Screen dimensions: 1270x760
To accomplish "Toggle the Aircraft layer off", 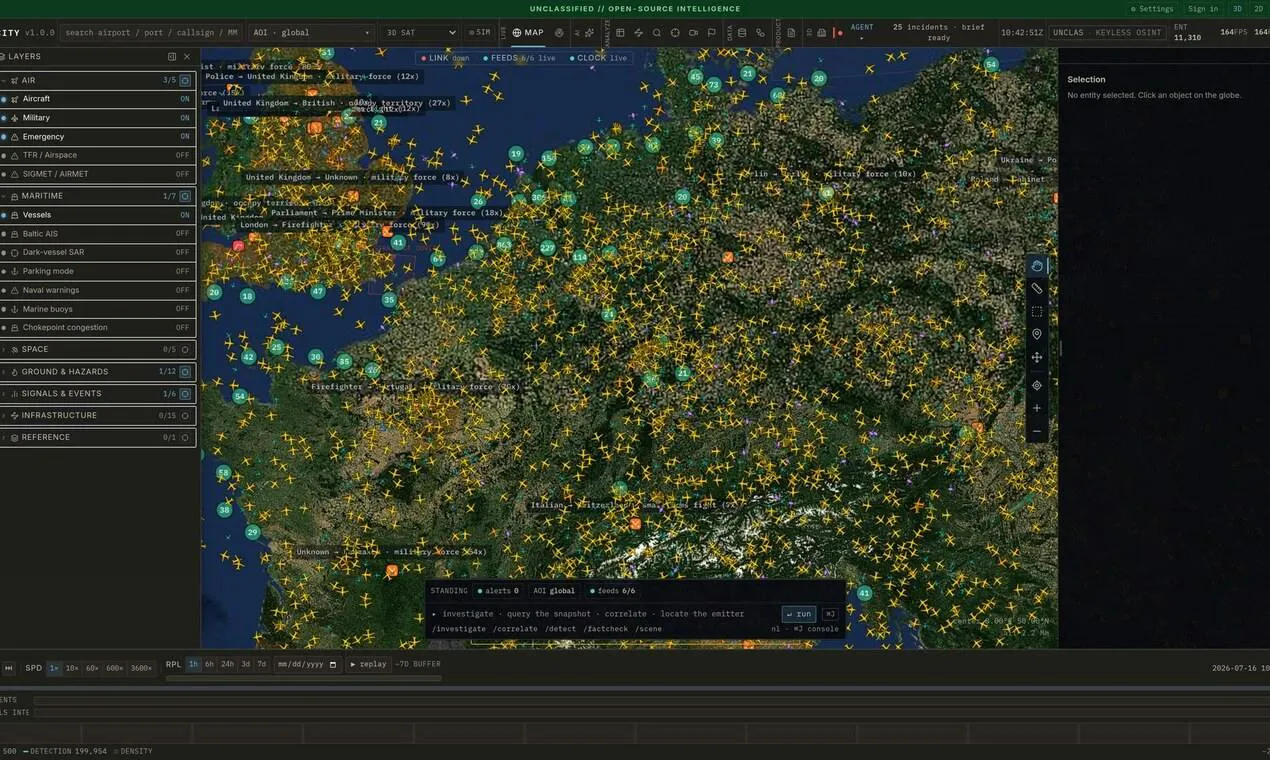I will (97, 99).
